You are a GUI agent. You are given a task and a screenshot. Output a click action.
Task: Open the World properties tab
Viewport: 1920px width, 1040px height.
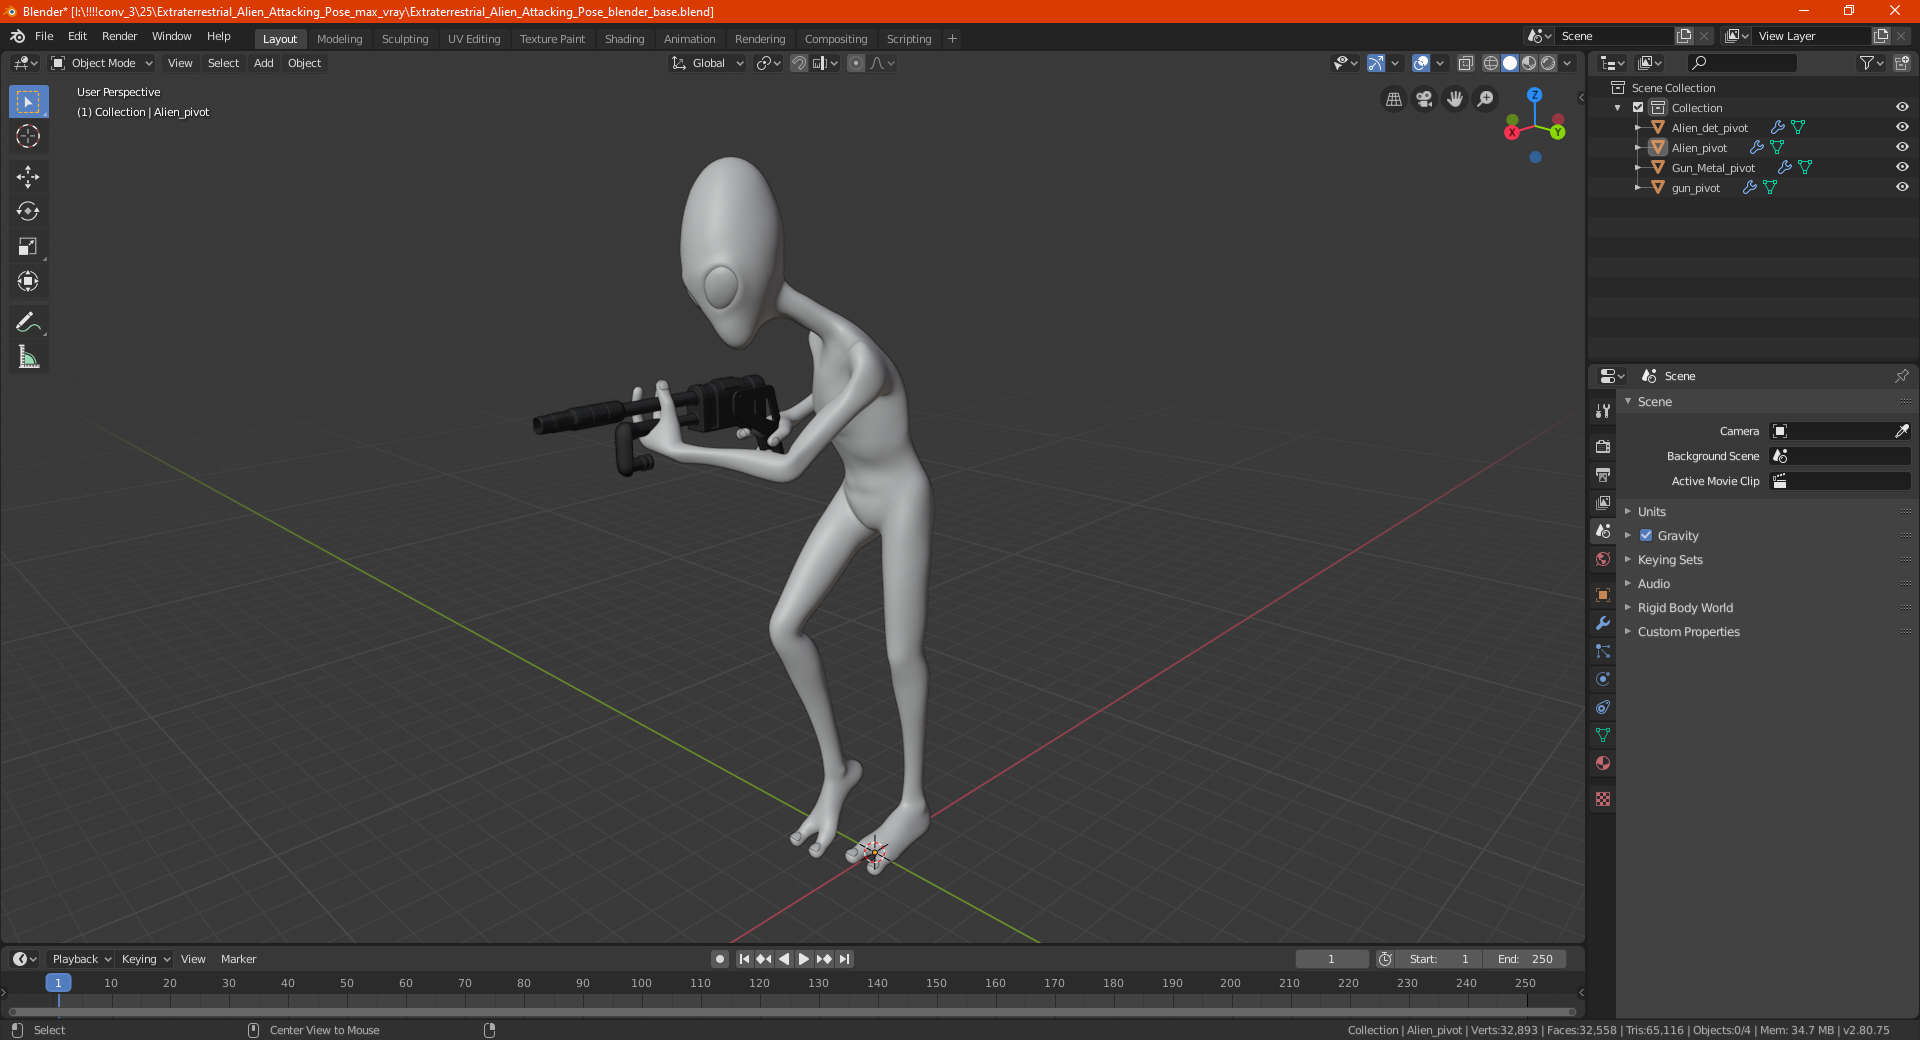1603,559
